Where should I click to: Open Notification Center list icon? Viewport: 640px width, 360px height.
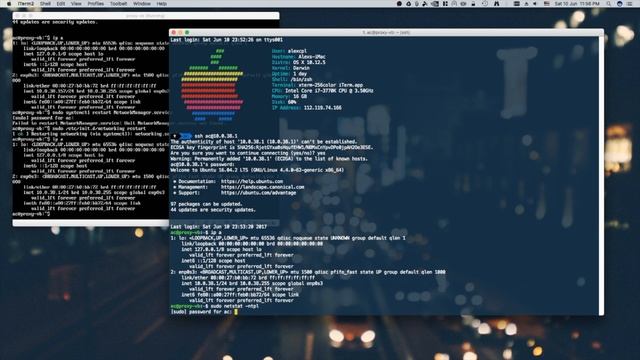tap(630, 4)
